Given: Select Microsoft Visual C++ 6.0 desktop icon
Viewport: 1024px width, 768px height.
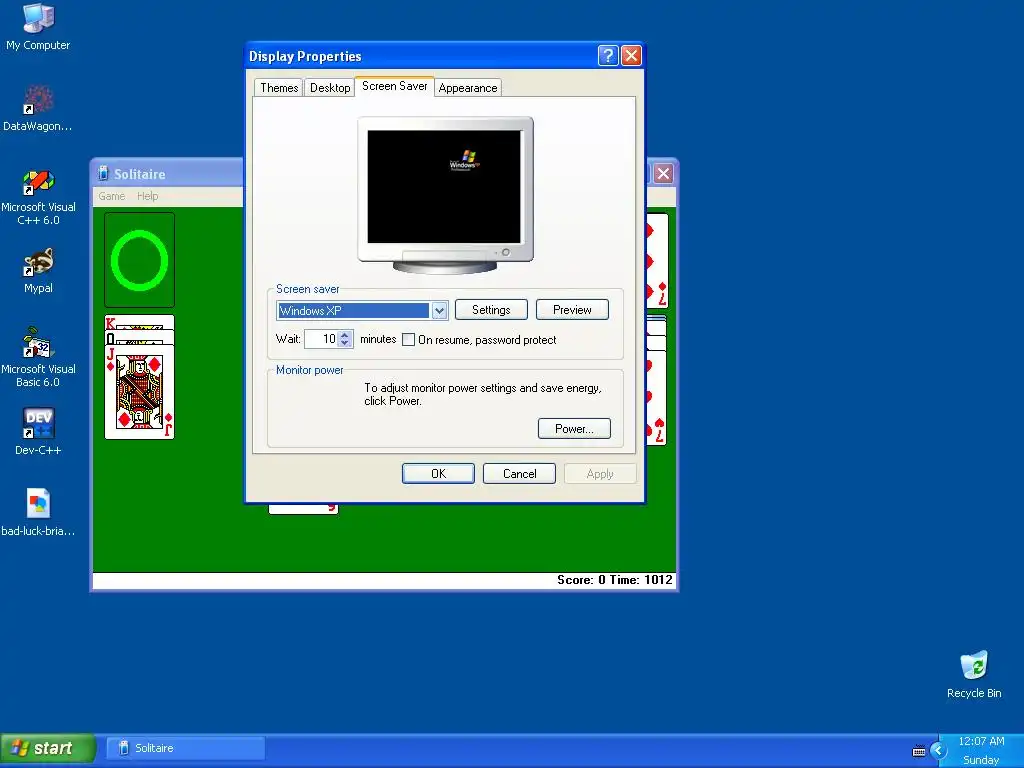Looking at the screenshot, I should tap(38, 196).
